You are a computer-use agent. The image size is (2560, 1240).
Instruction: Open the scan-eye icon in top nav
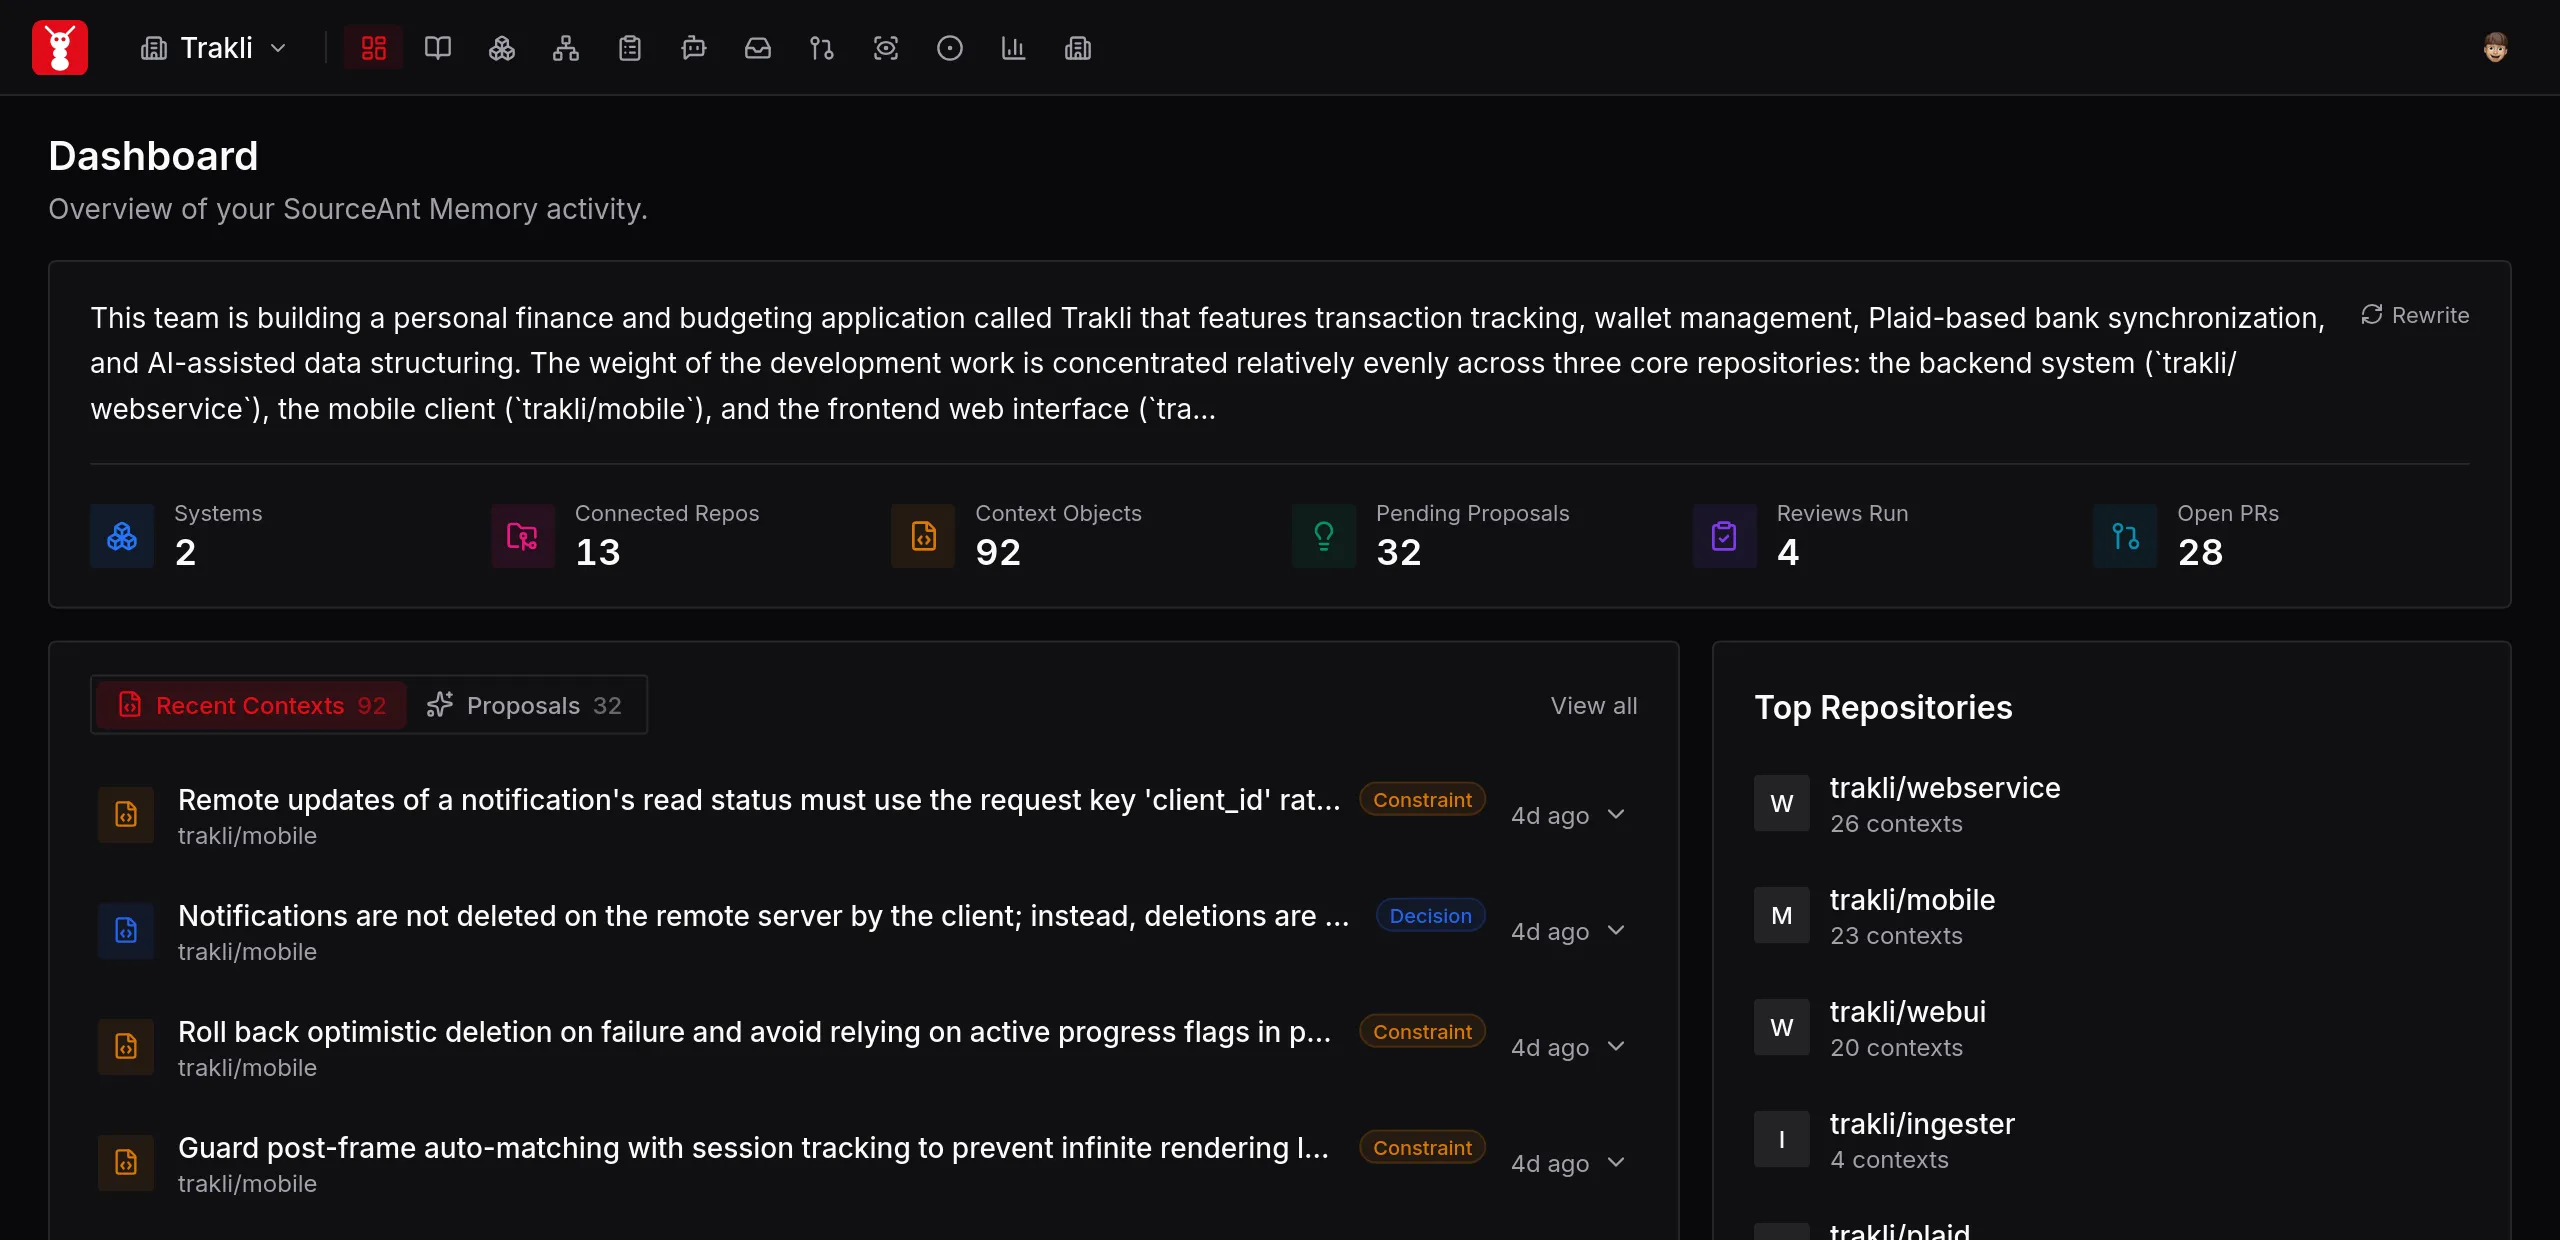[x=886, y=48]
